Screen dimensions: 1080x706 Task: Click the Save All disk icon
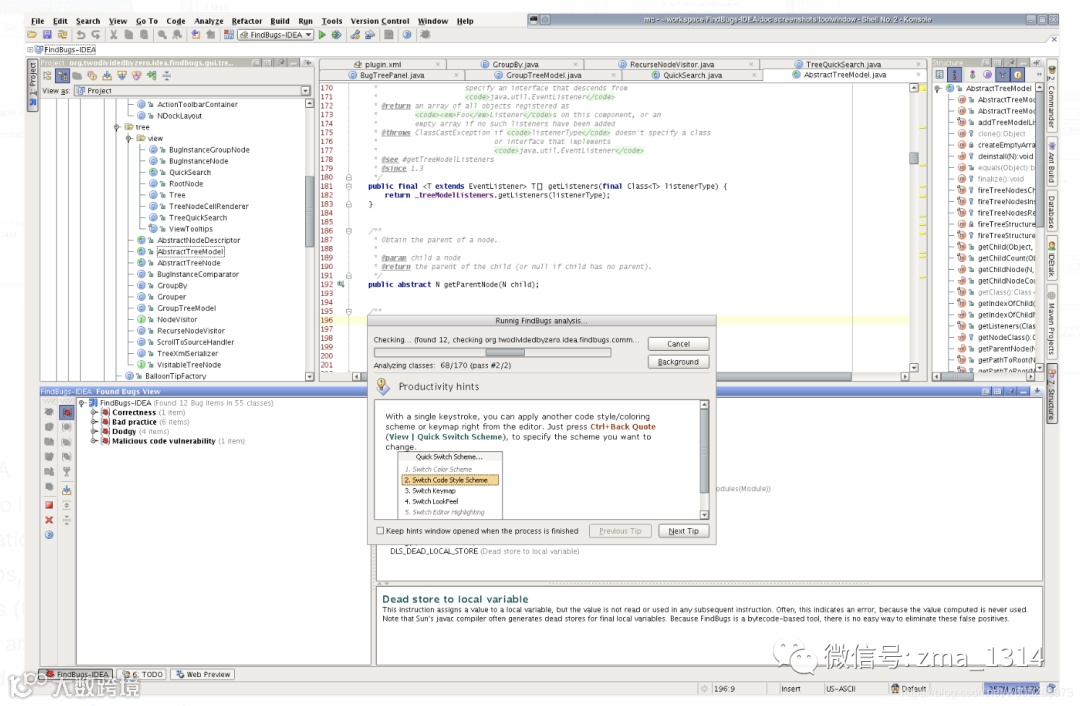(47, 34)
